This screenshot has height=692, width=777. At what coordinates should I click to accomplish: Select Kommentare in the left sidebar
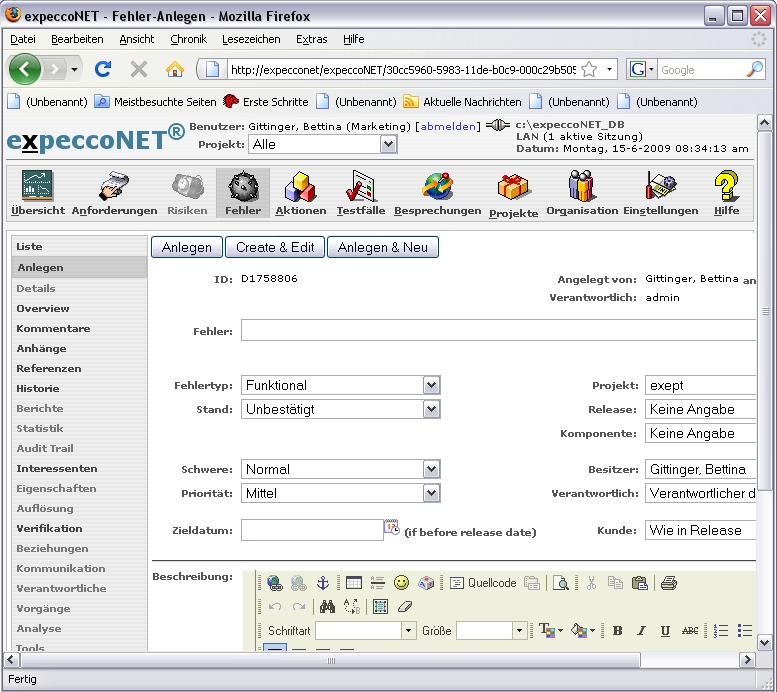[x=53, y=328]
